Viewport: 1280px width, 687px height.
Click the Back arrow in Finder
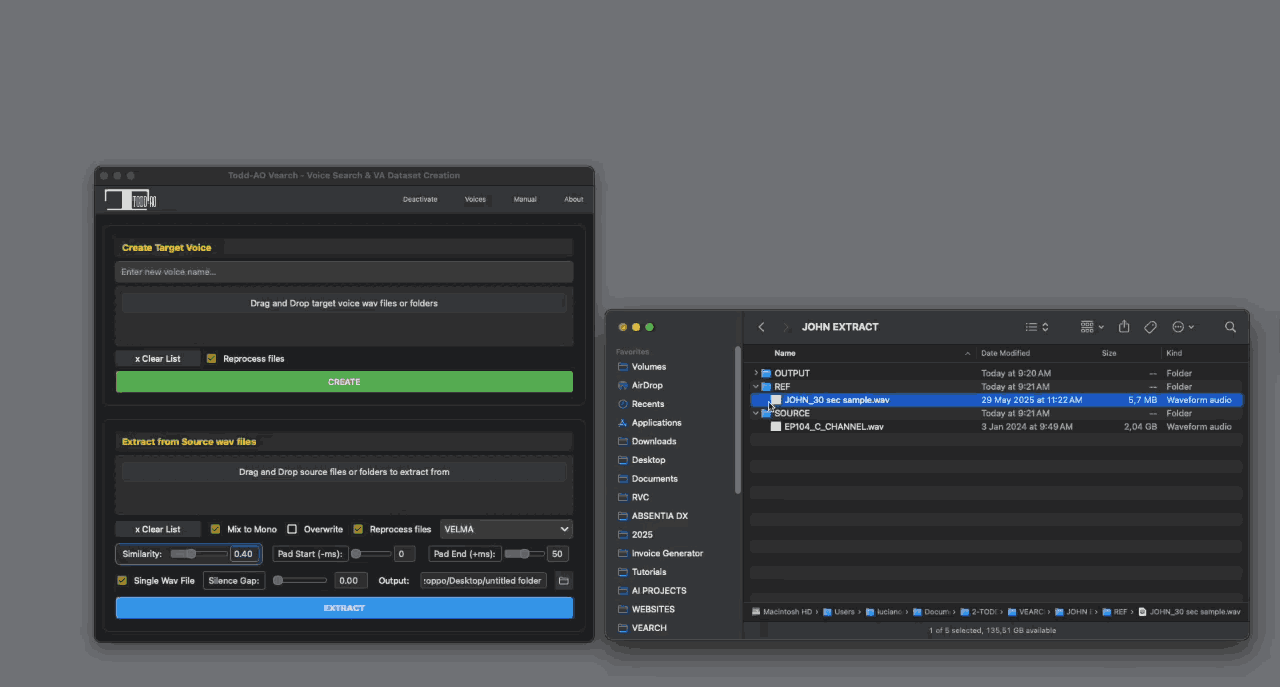click(x=761, y=326)
